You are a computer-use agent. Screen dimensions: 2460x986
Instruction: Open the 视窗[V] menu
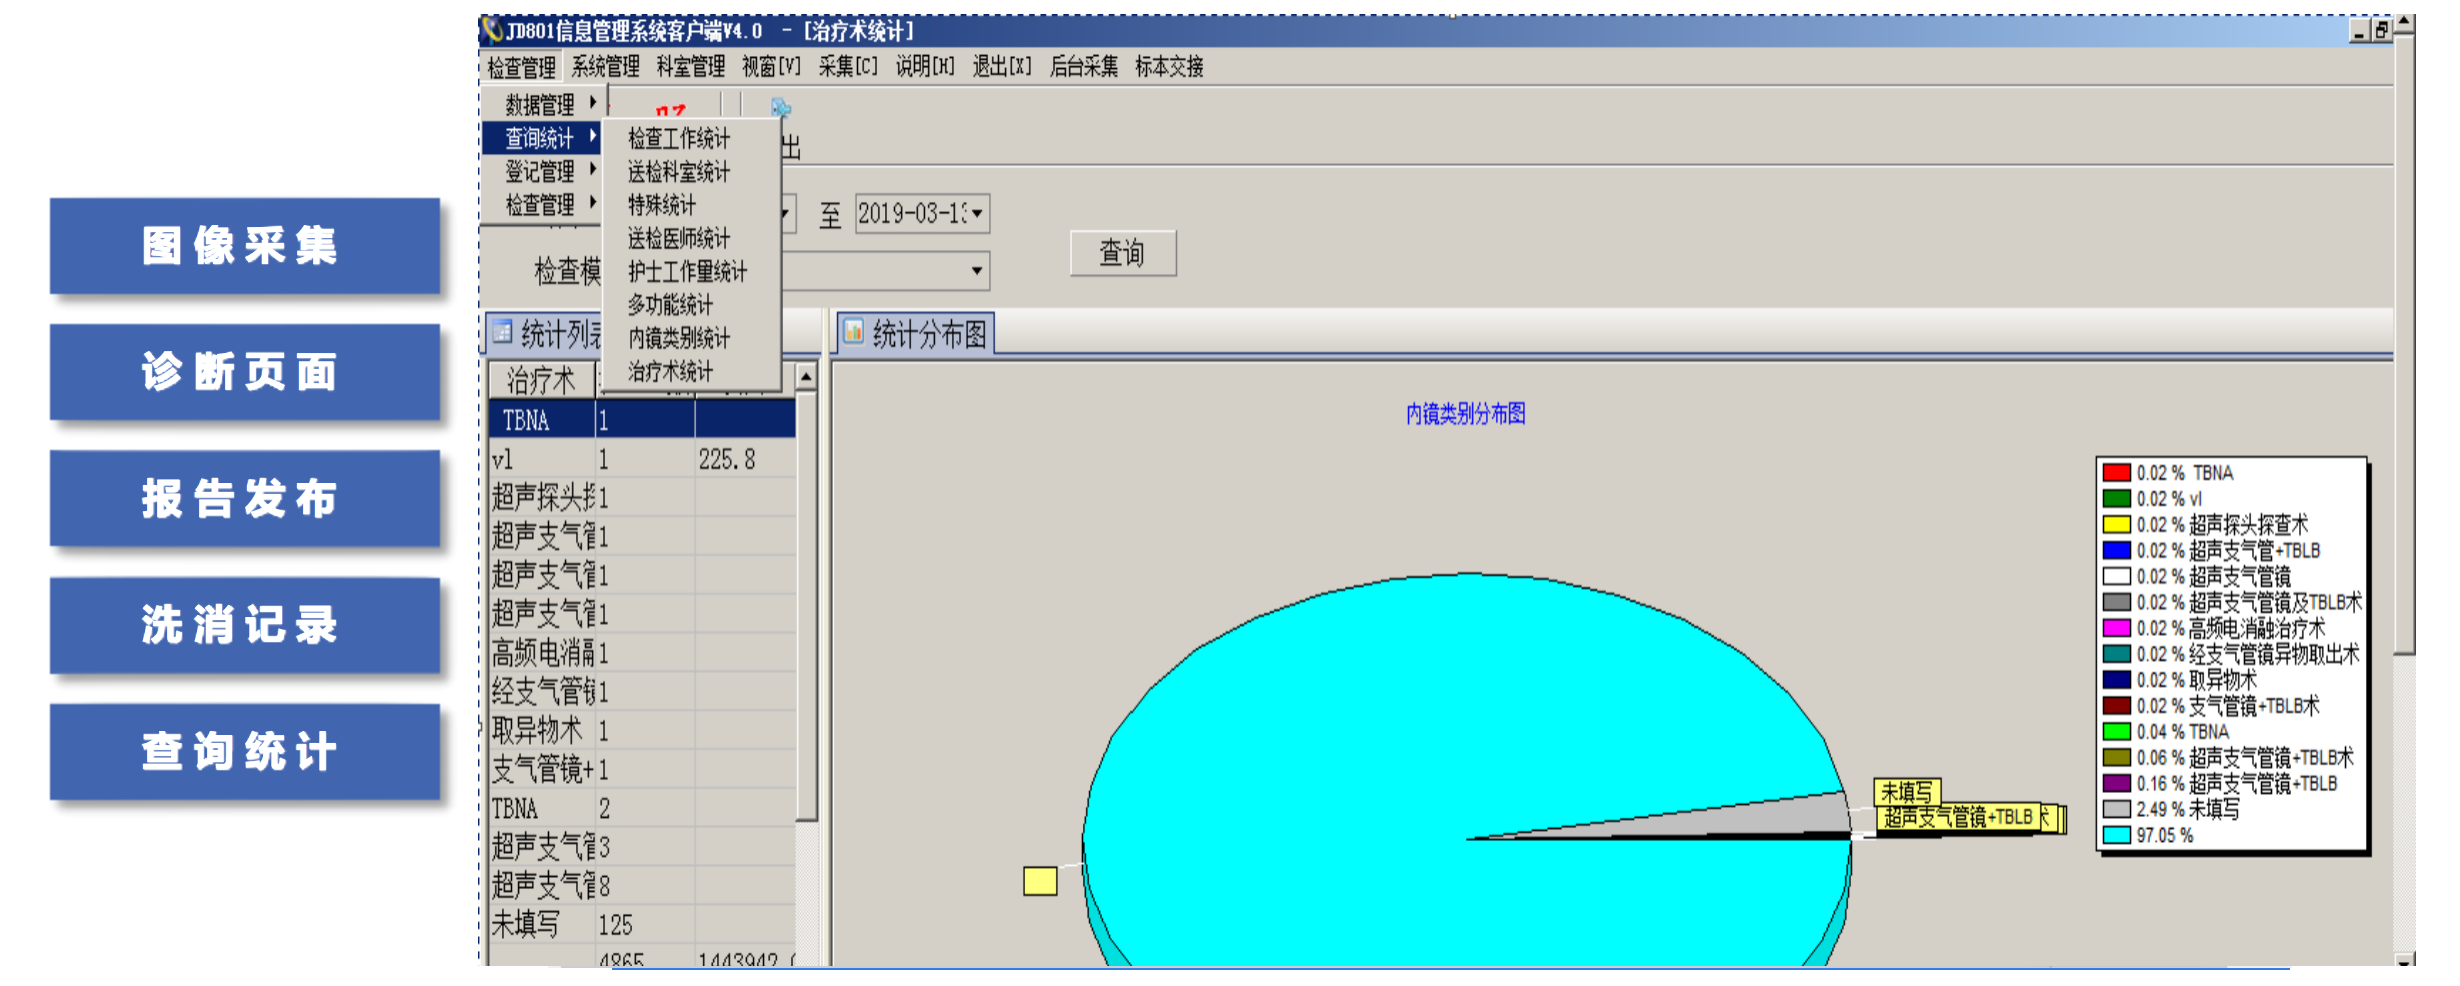click(x=771, y=67)
